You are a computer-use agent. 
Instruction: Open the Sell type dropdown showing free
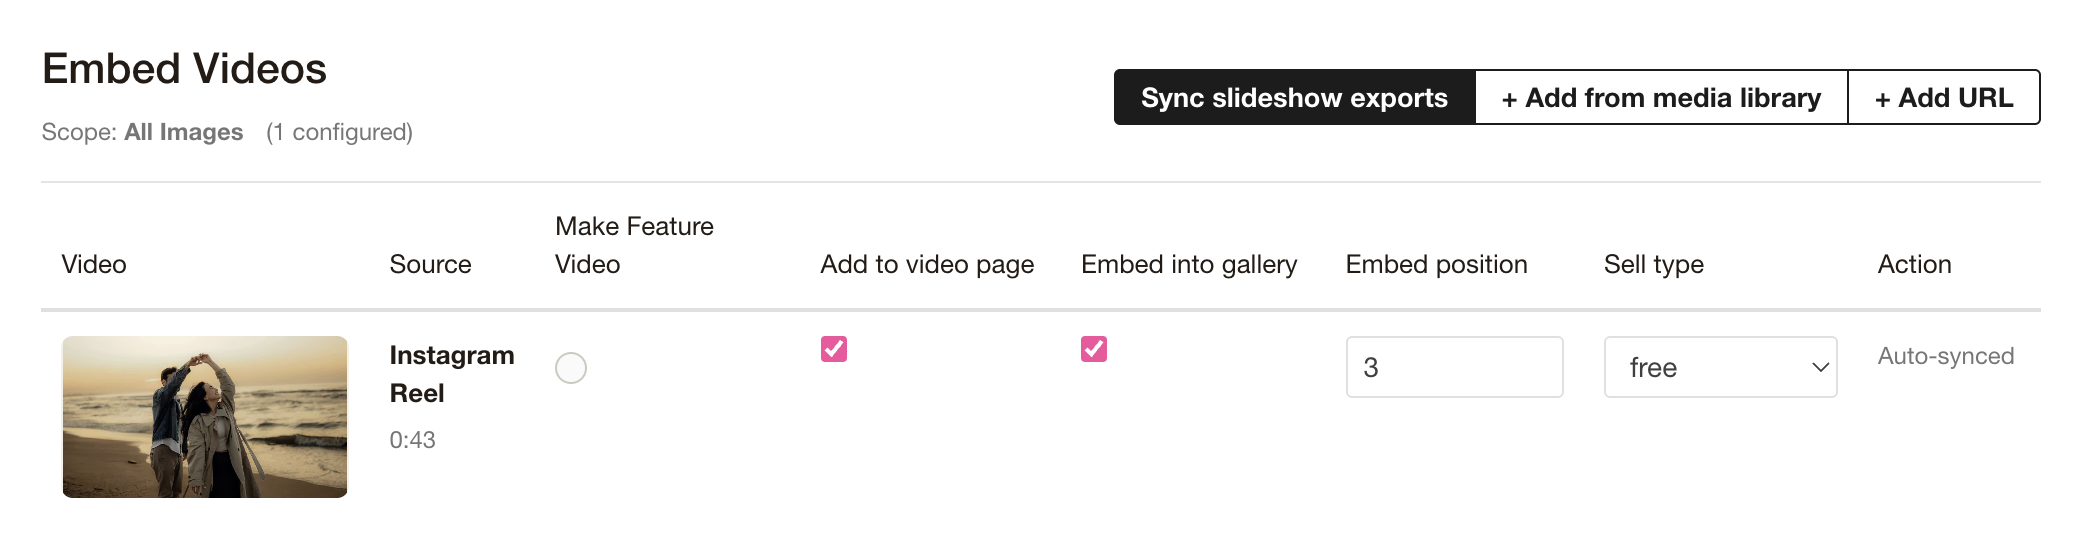point(1720,367)
